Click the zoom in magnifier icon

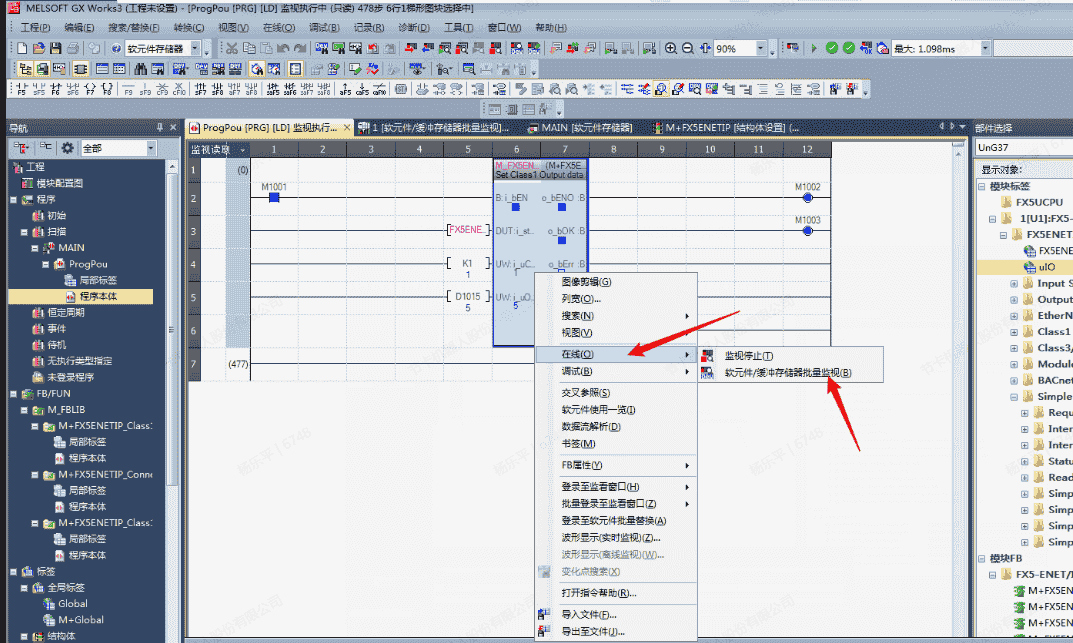pos(671,48)
